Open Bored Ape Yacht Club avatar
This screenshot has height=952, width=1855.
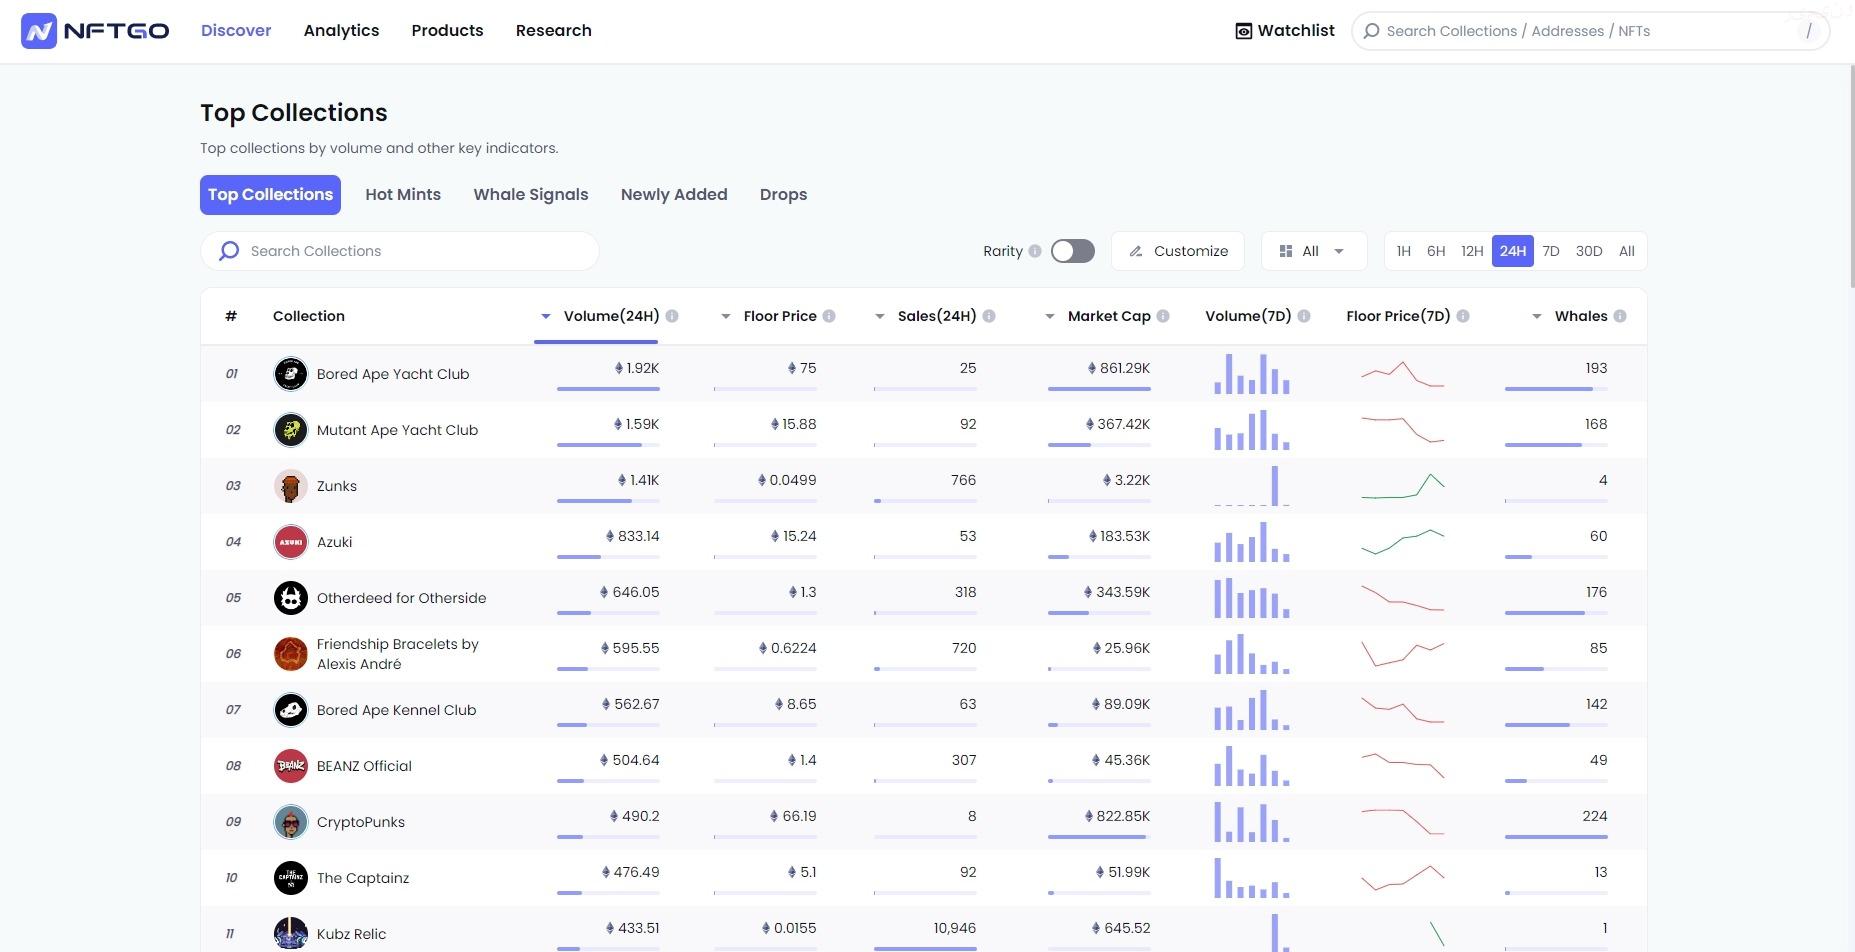[290, 374]
